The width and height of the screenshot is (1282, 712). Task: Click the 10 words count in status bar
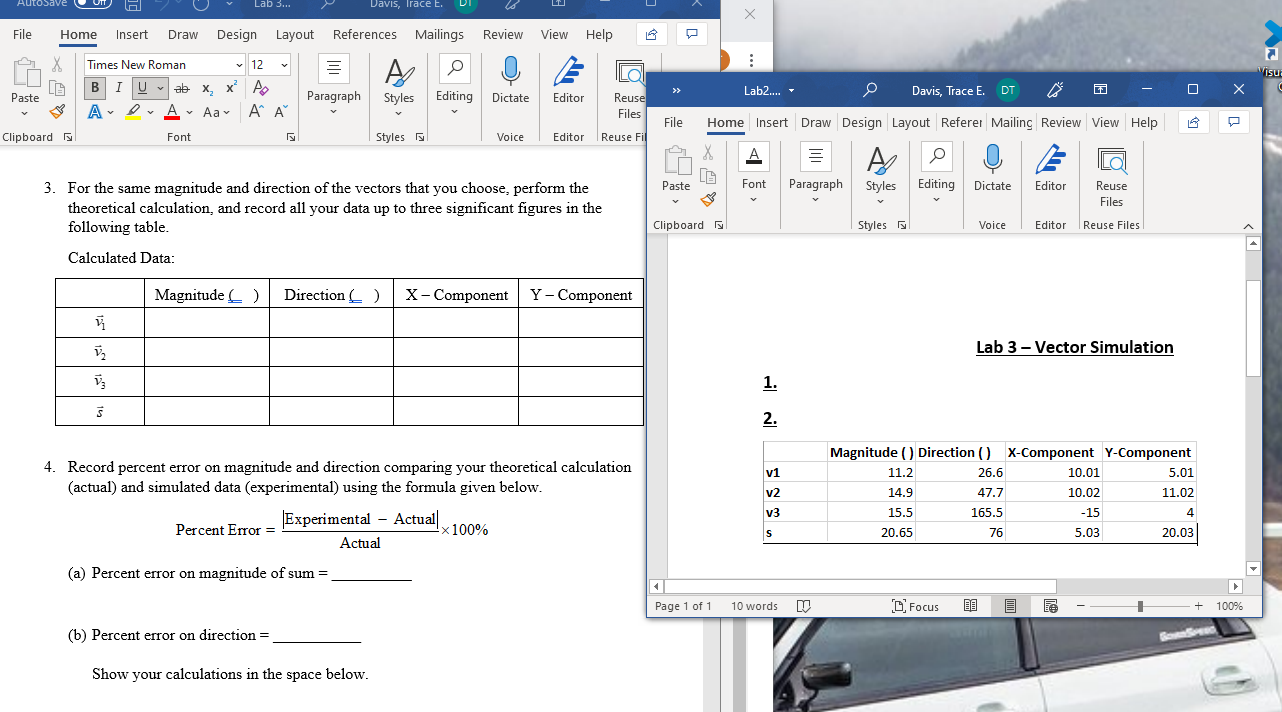(754, 606)
